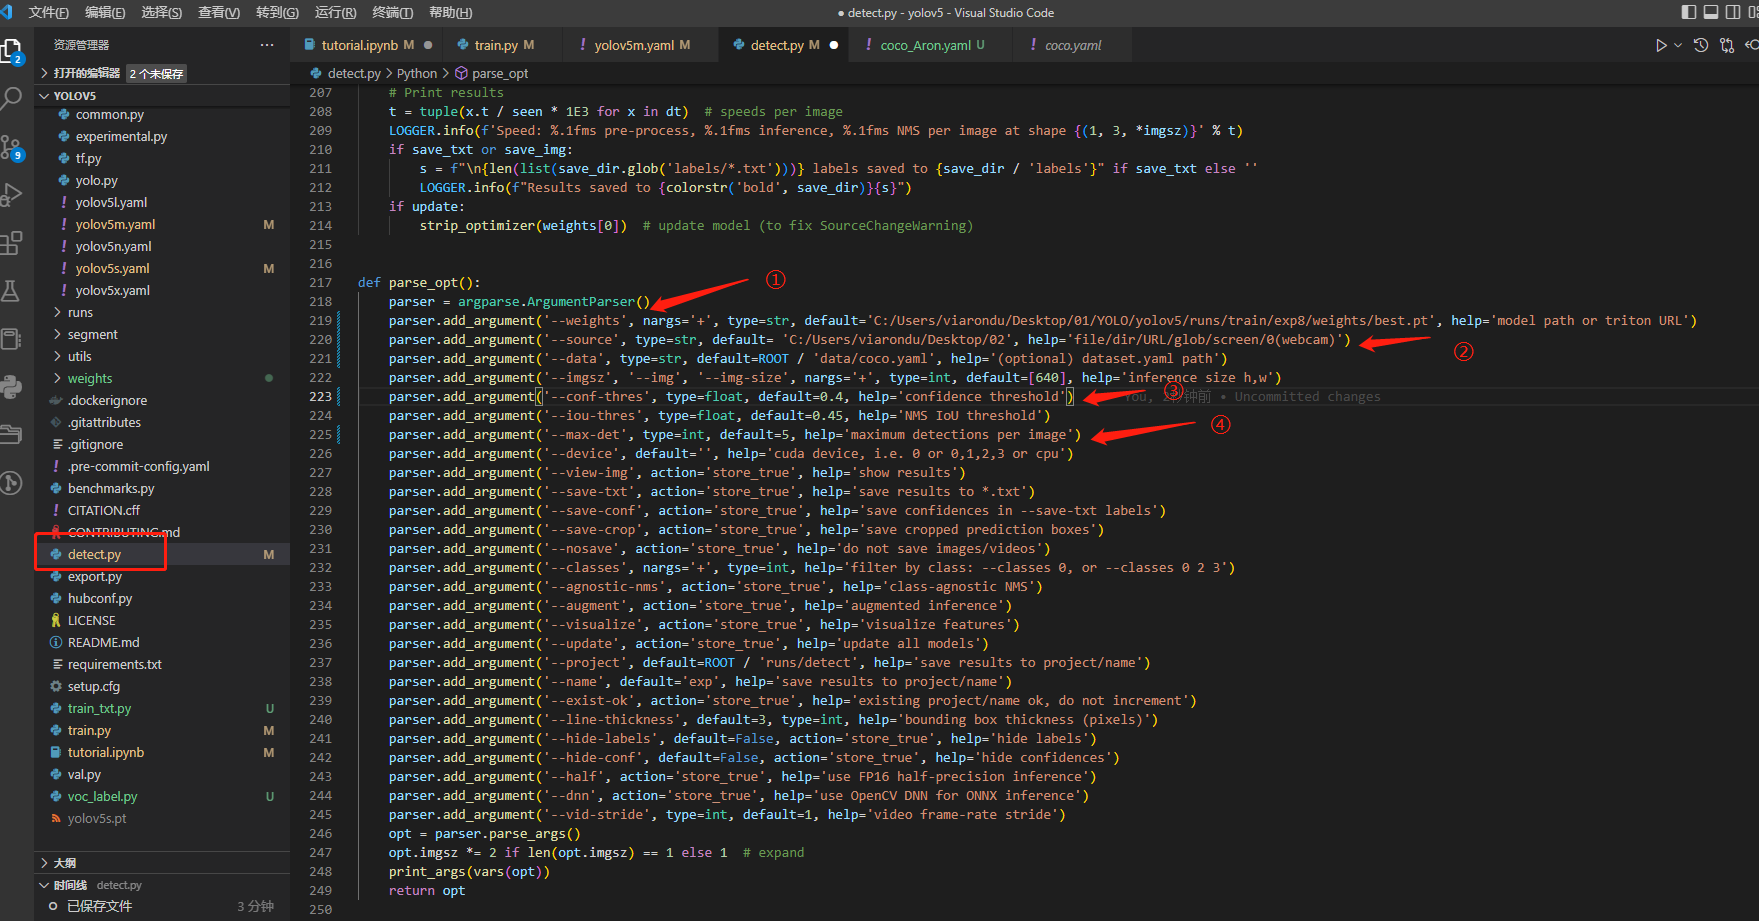Switch to yolov5m.yaml tab
This screenshot has height=921, width=1759.
pyautogui.click(x=641, y=45)
